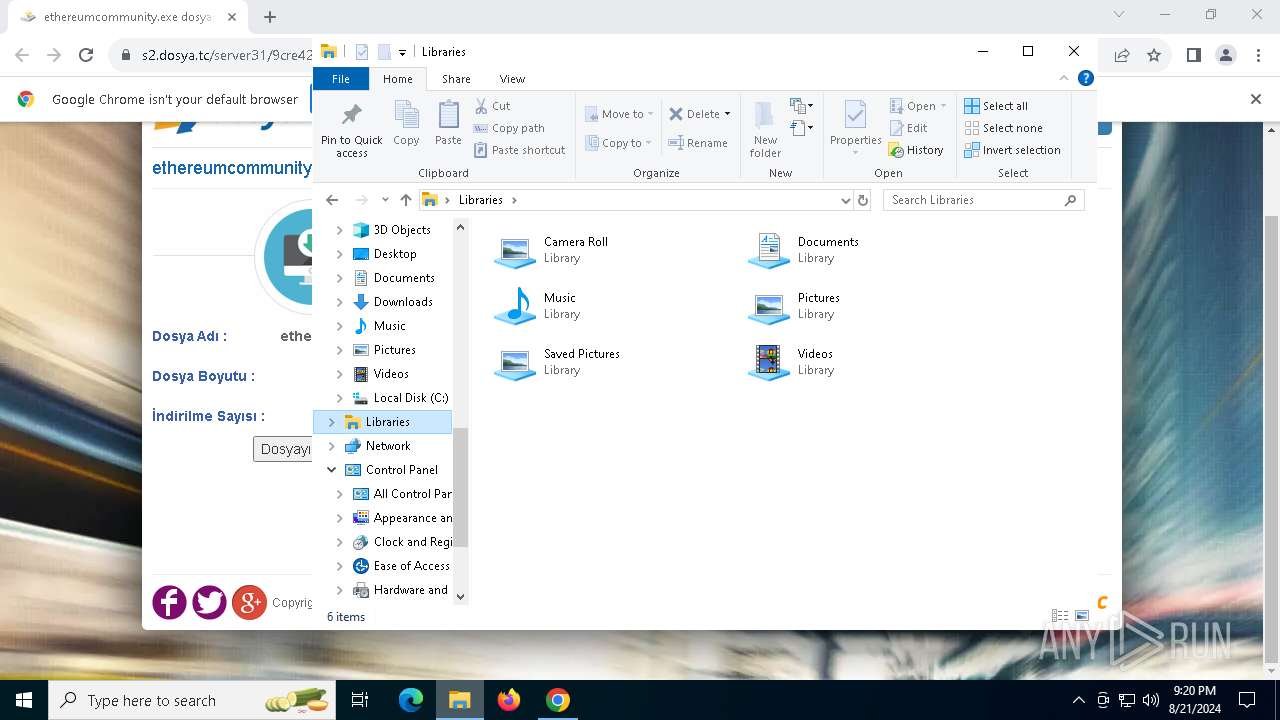Click Chrome reload page button
This screenshot has height=720, width=1280.
[x=86, y=55]
